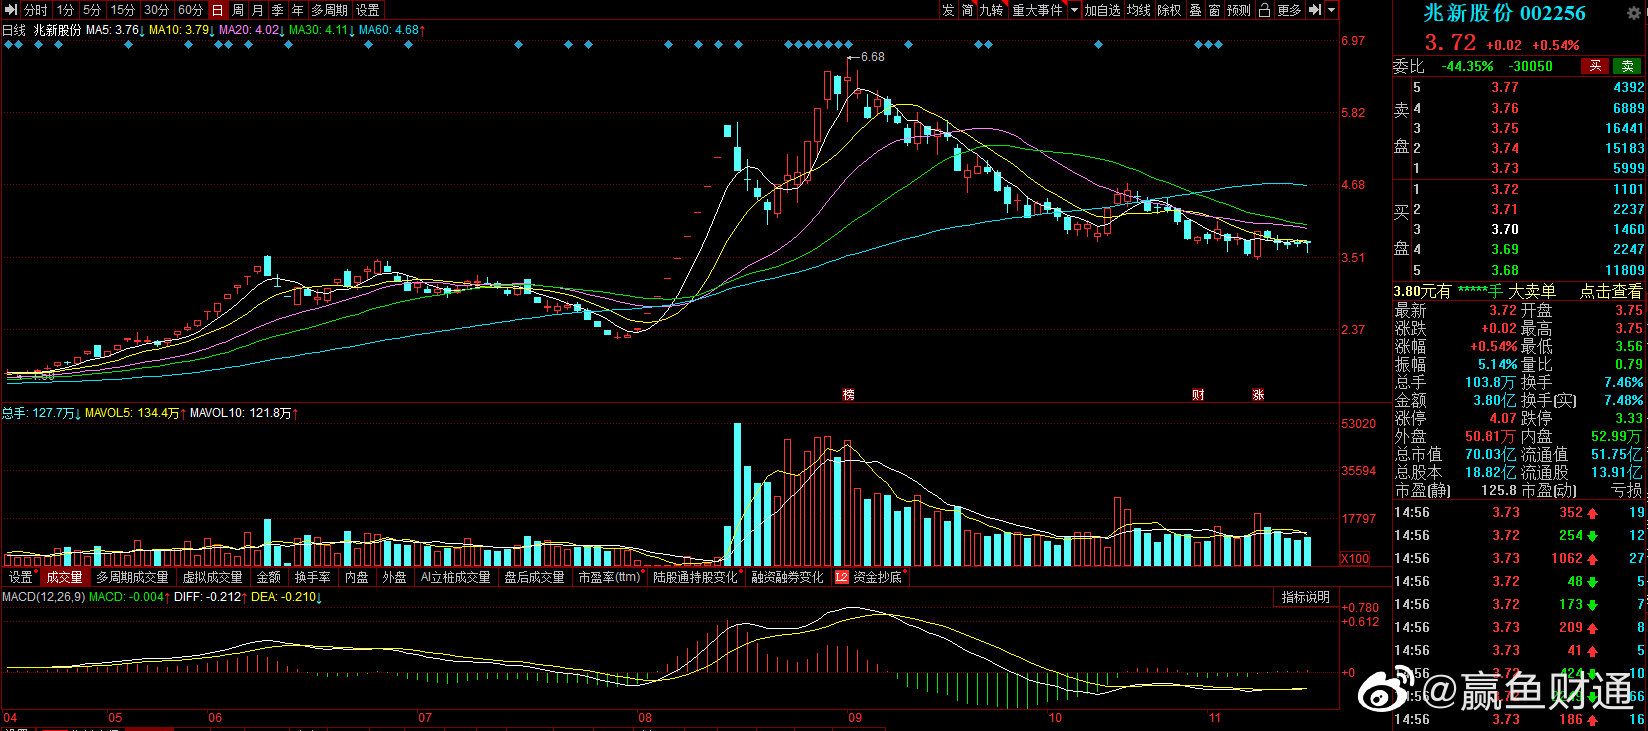This screenshot has width=1648, height=731.
Task: Select 盘后成交量 indicator tab
Action: pos(535,577)
